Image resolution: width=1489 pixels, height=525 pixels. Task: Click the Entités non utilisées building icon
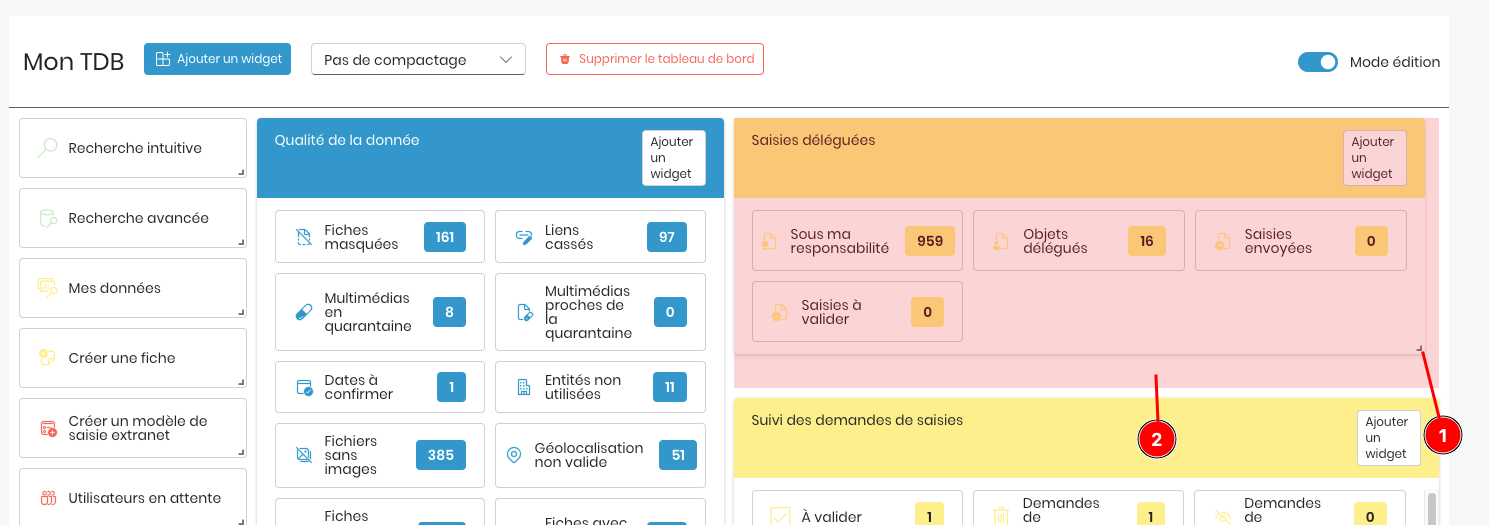tap(523, 387)
